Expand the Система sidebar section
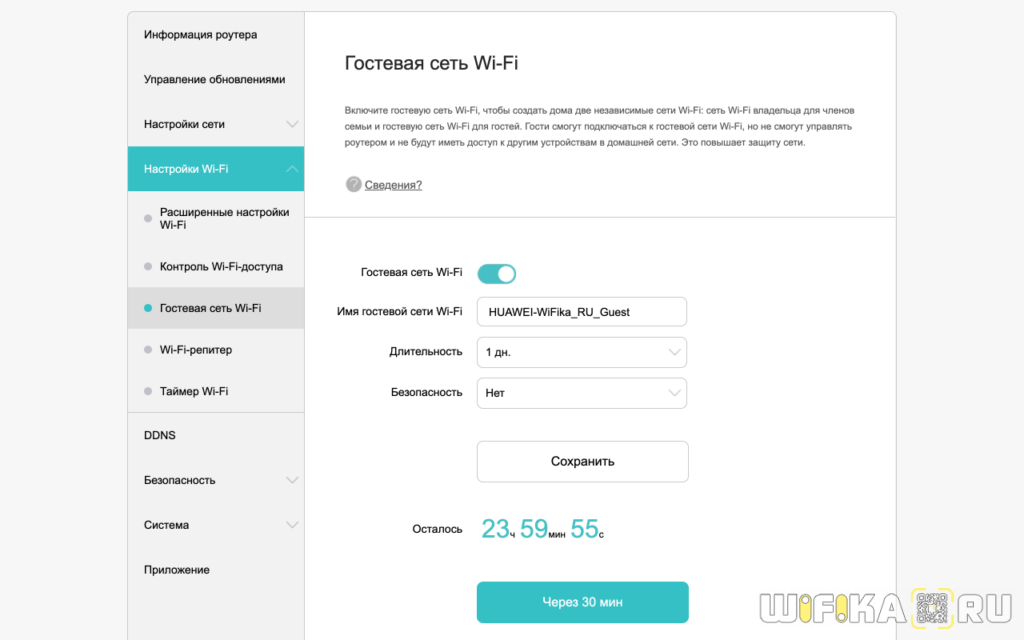The image size is (1024, 640). pos(292,525)
